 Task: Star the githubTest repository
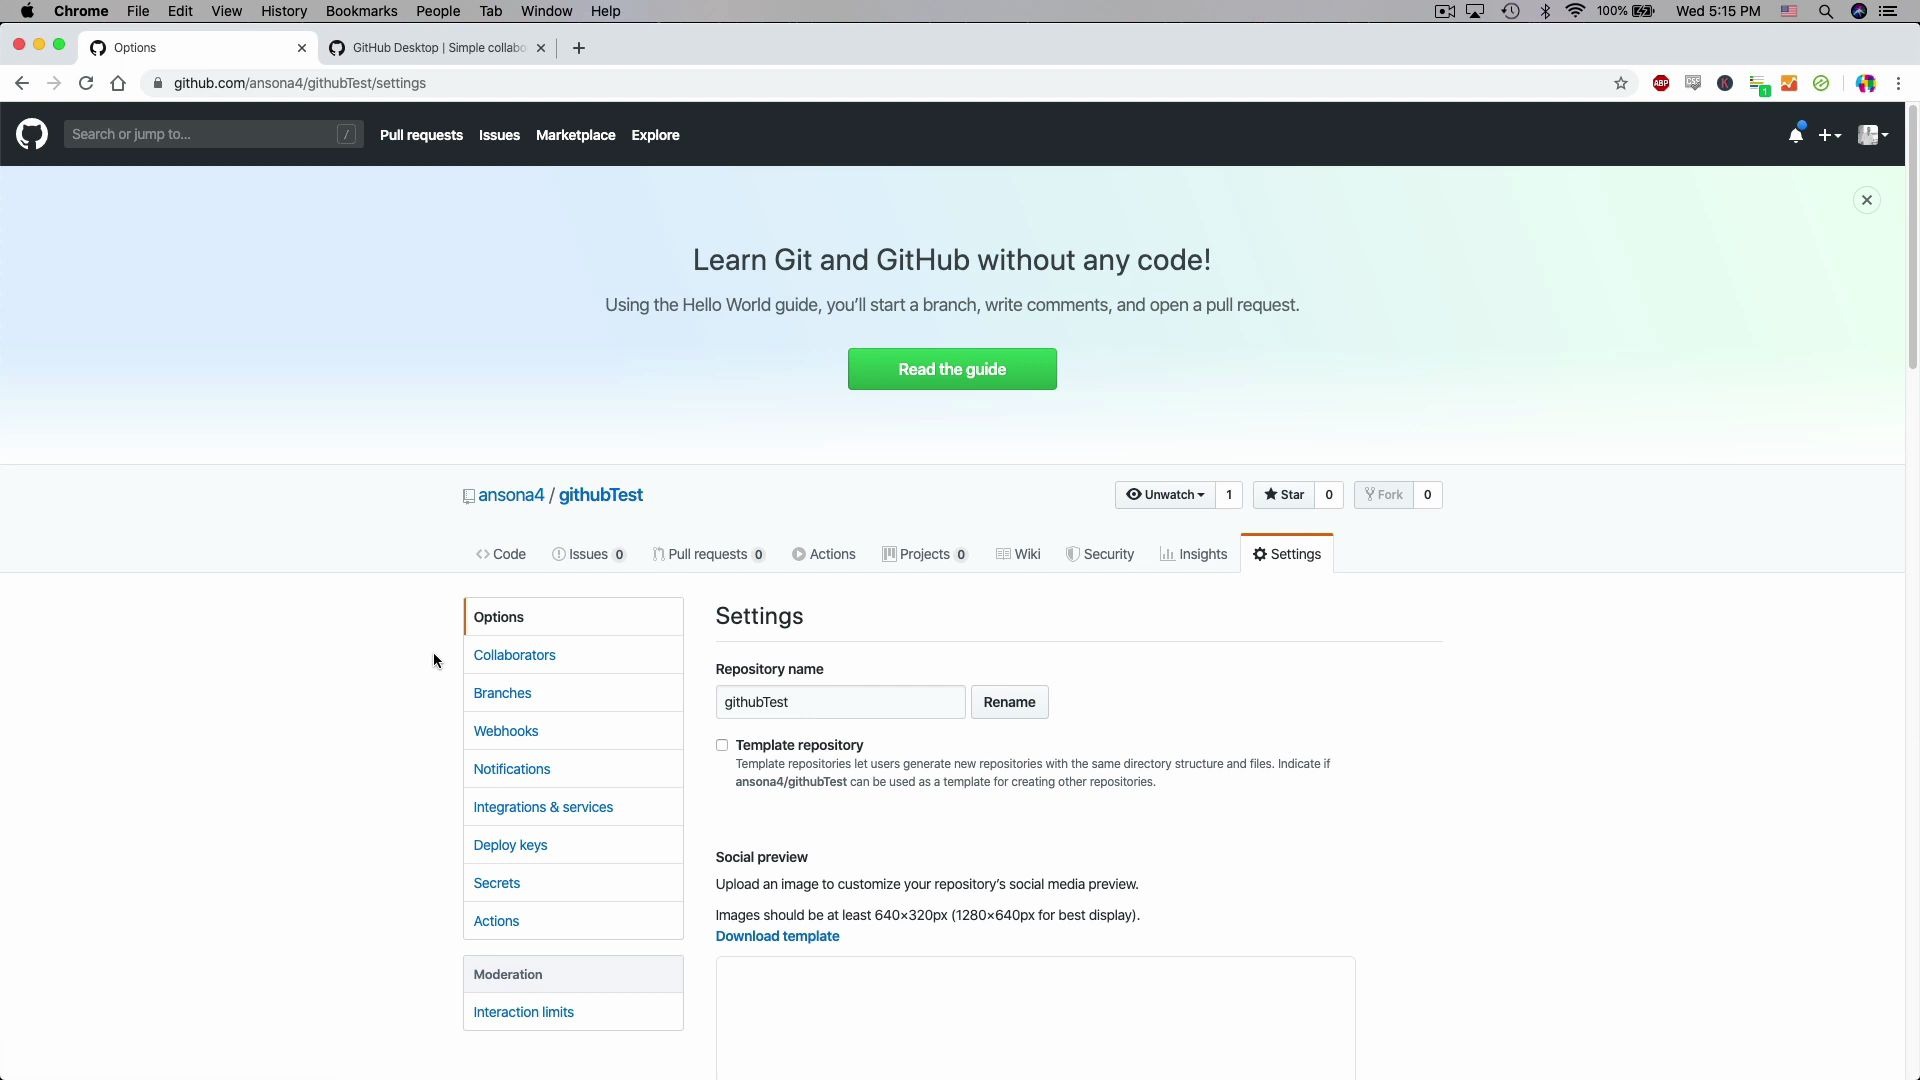click(1284, 495)
